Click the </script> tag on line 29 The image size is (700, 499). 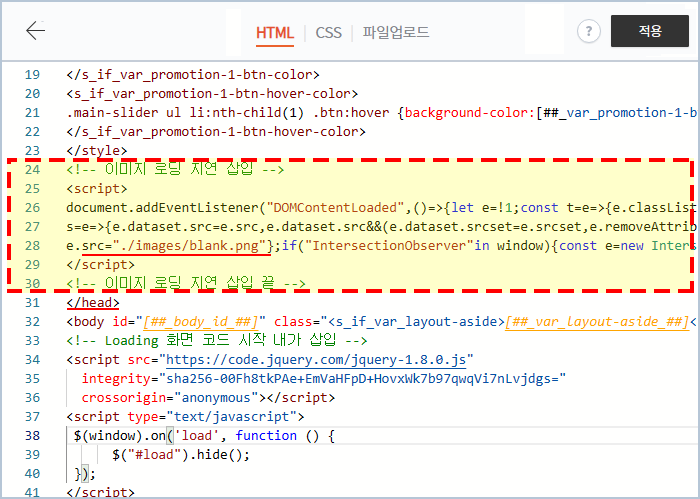pyautogui.click(x=100, y=265)
